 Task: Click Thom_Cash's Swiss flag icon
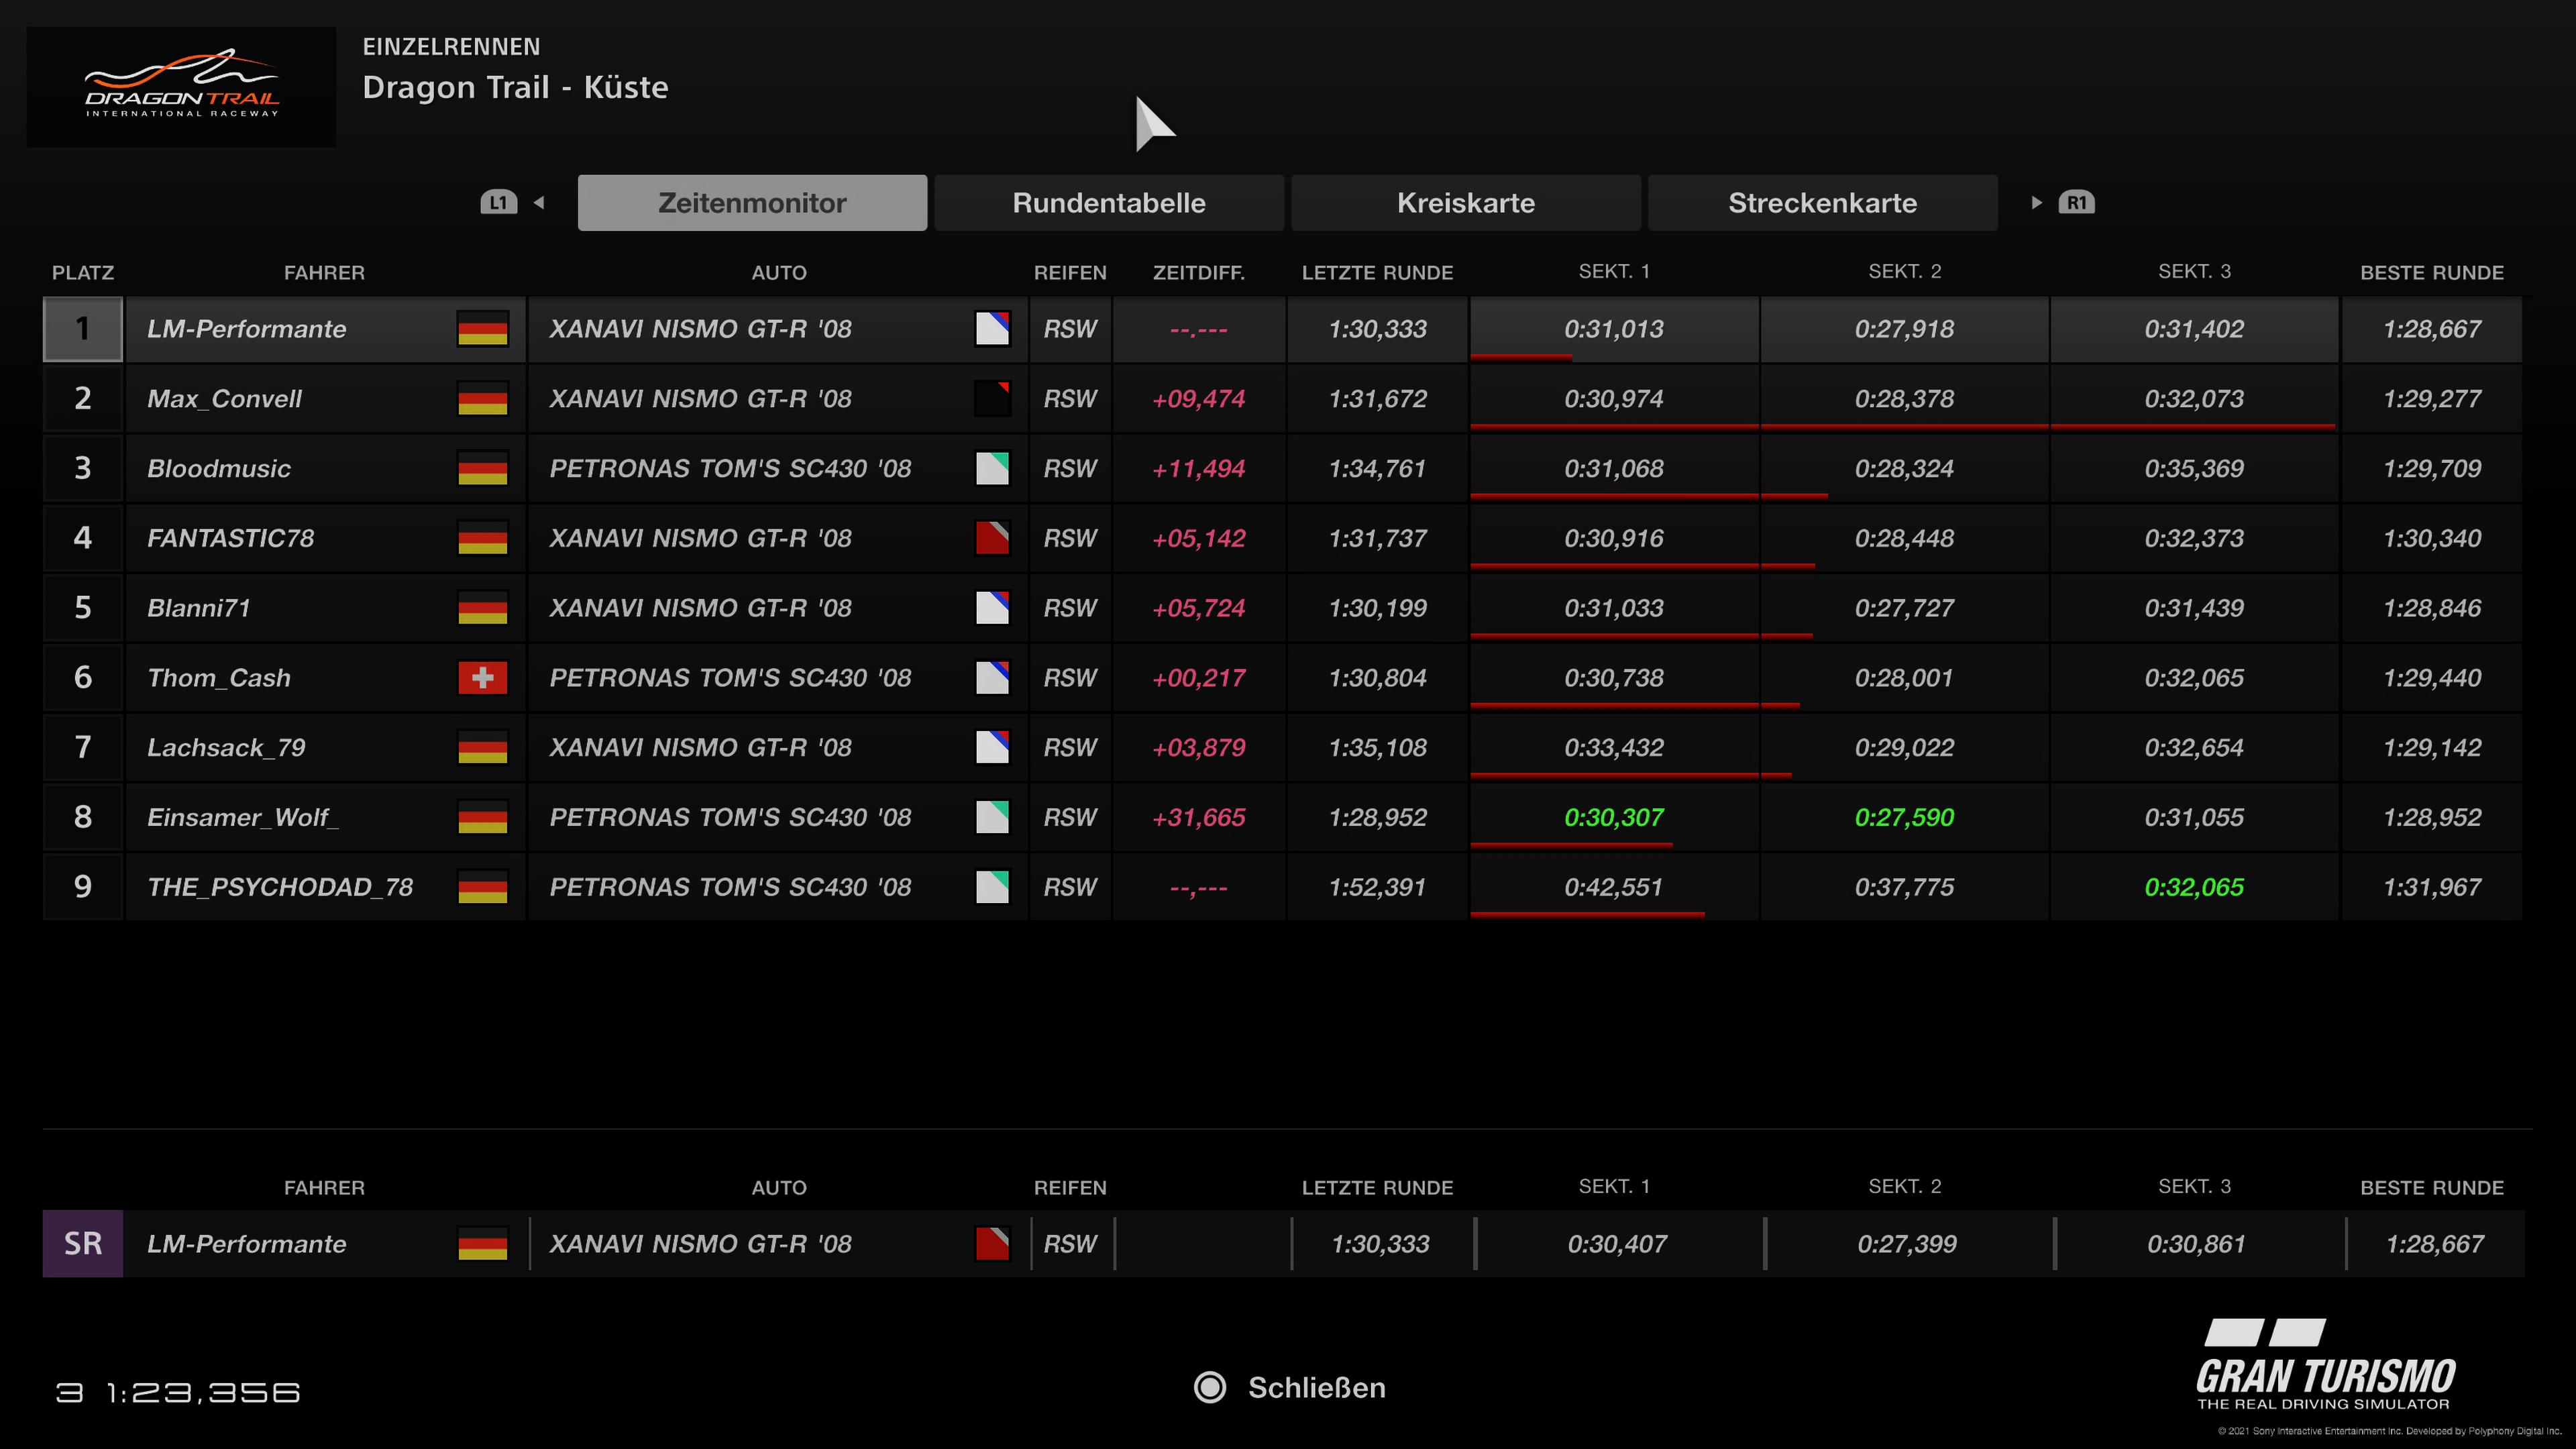click(x=482, y=678)
